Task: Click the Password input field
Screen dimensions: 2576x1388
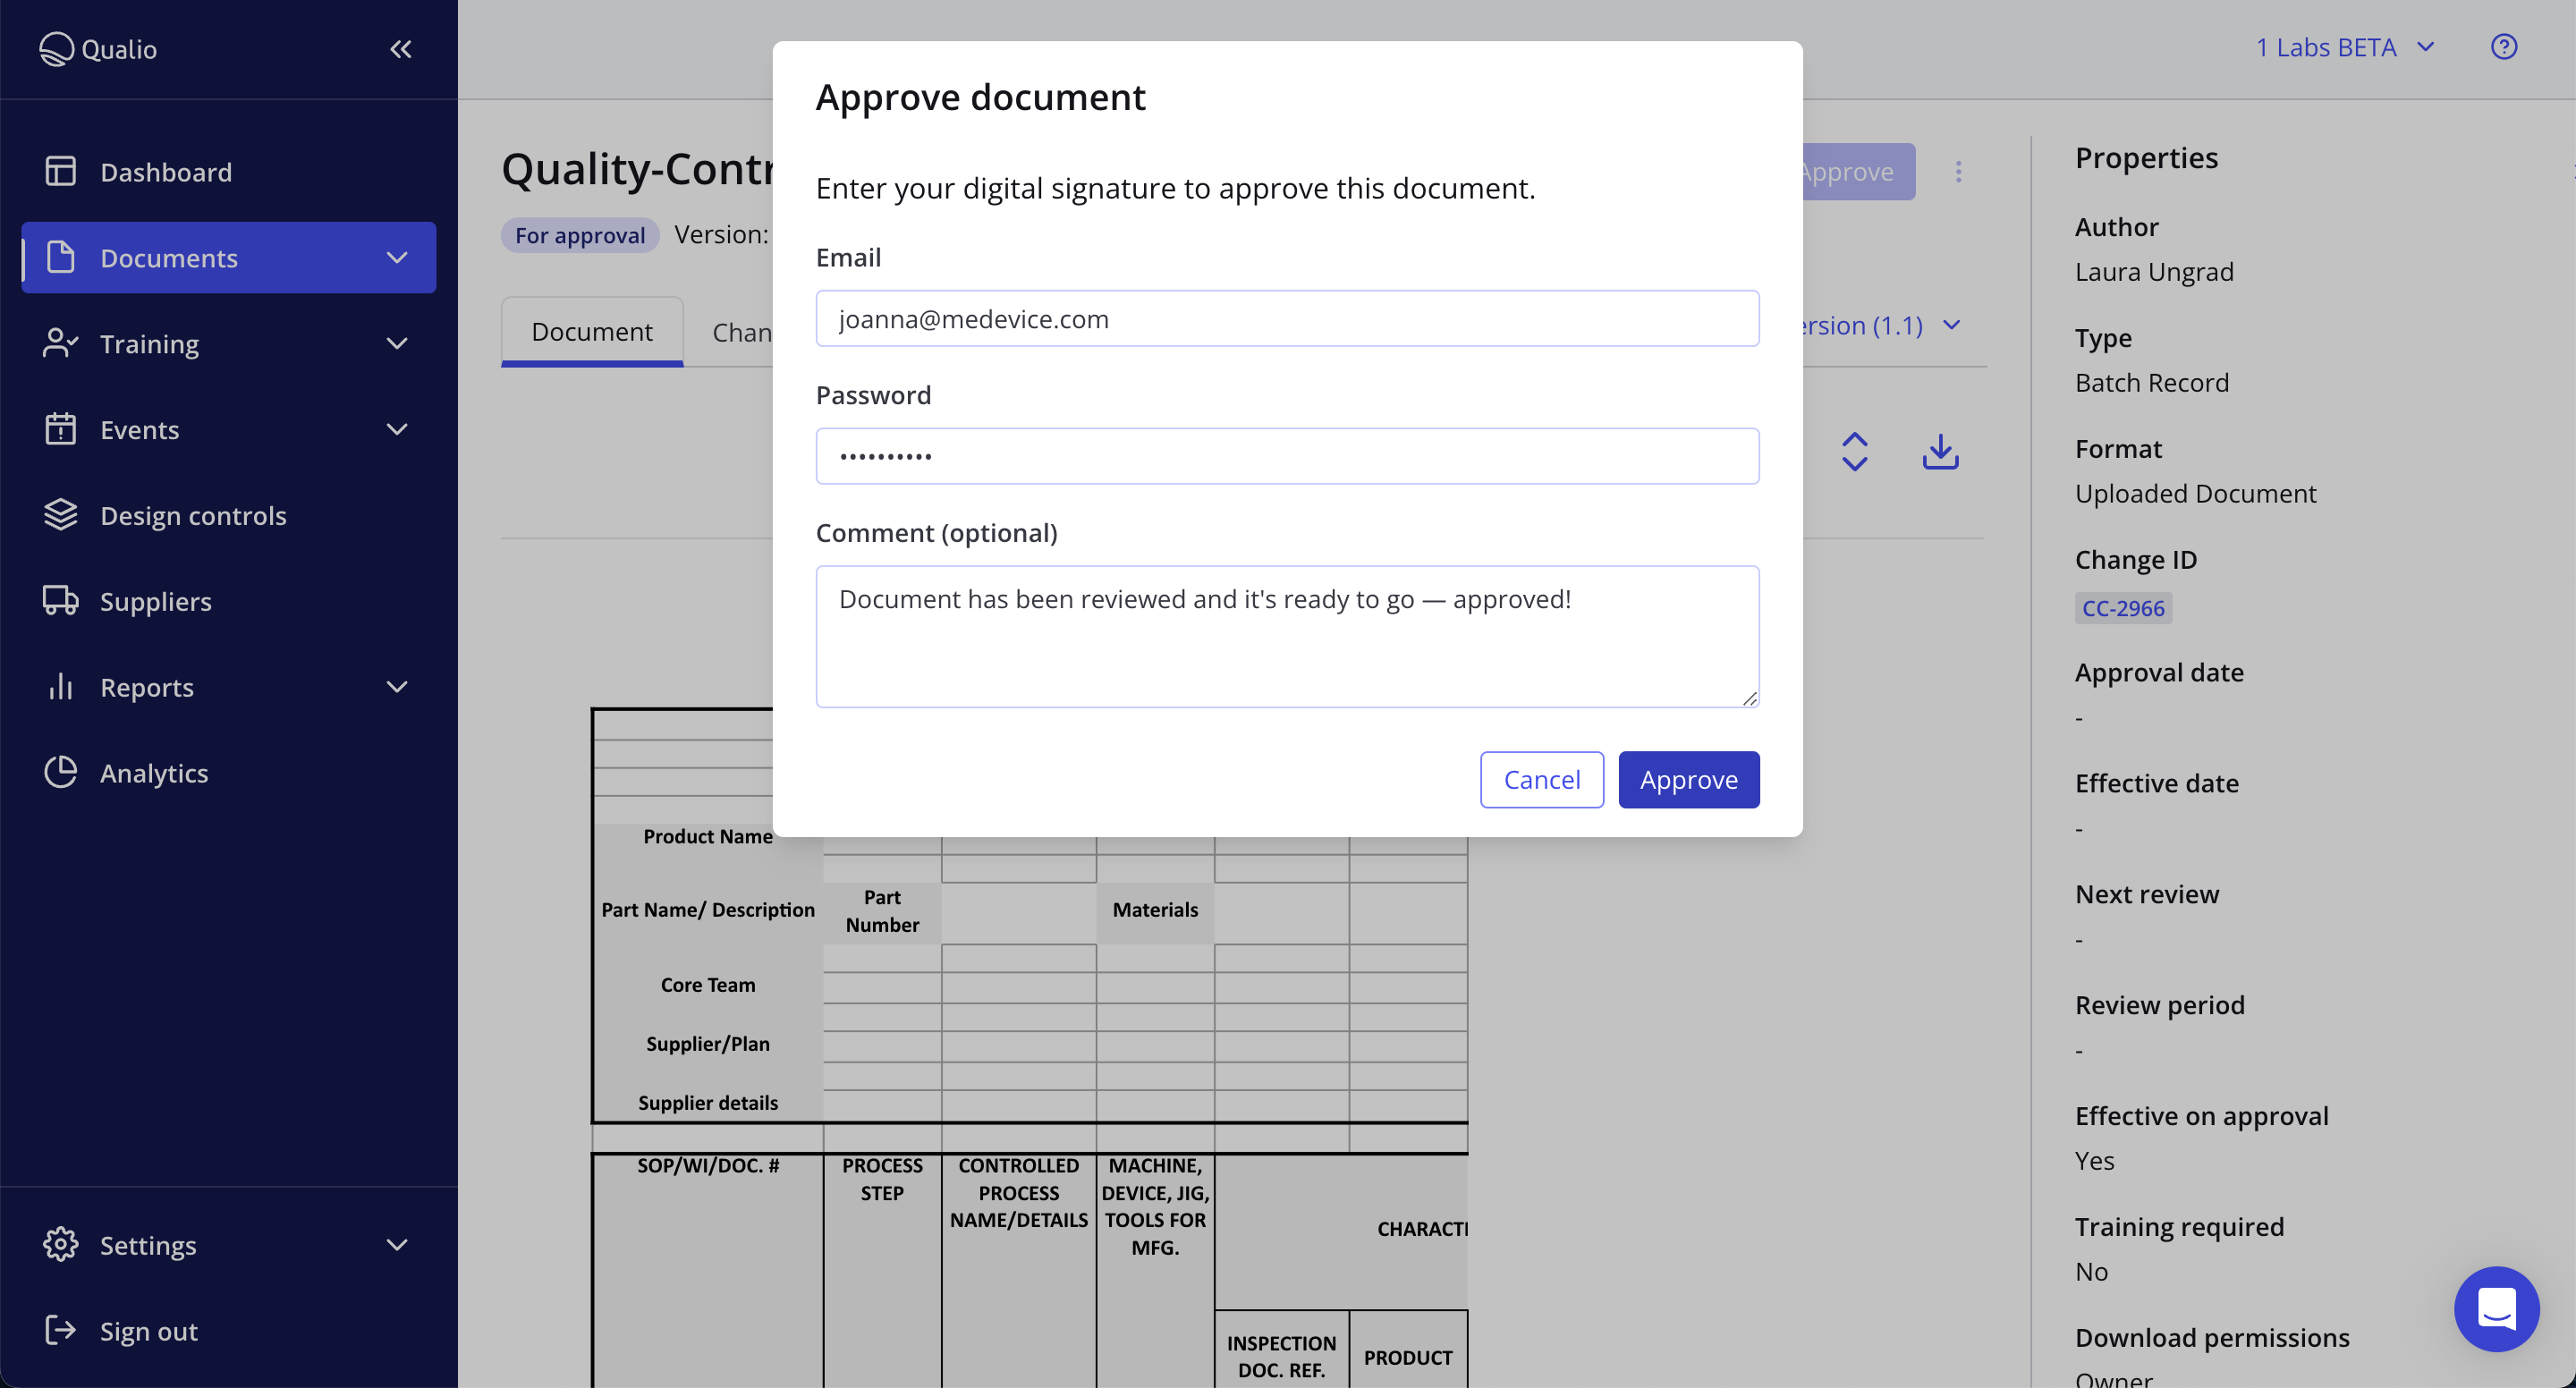Action: pyautogui.click(x=1287, y=456)
